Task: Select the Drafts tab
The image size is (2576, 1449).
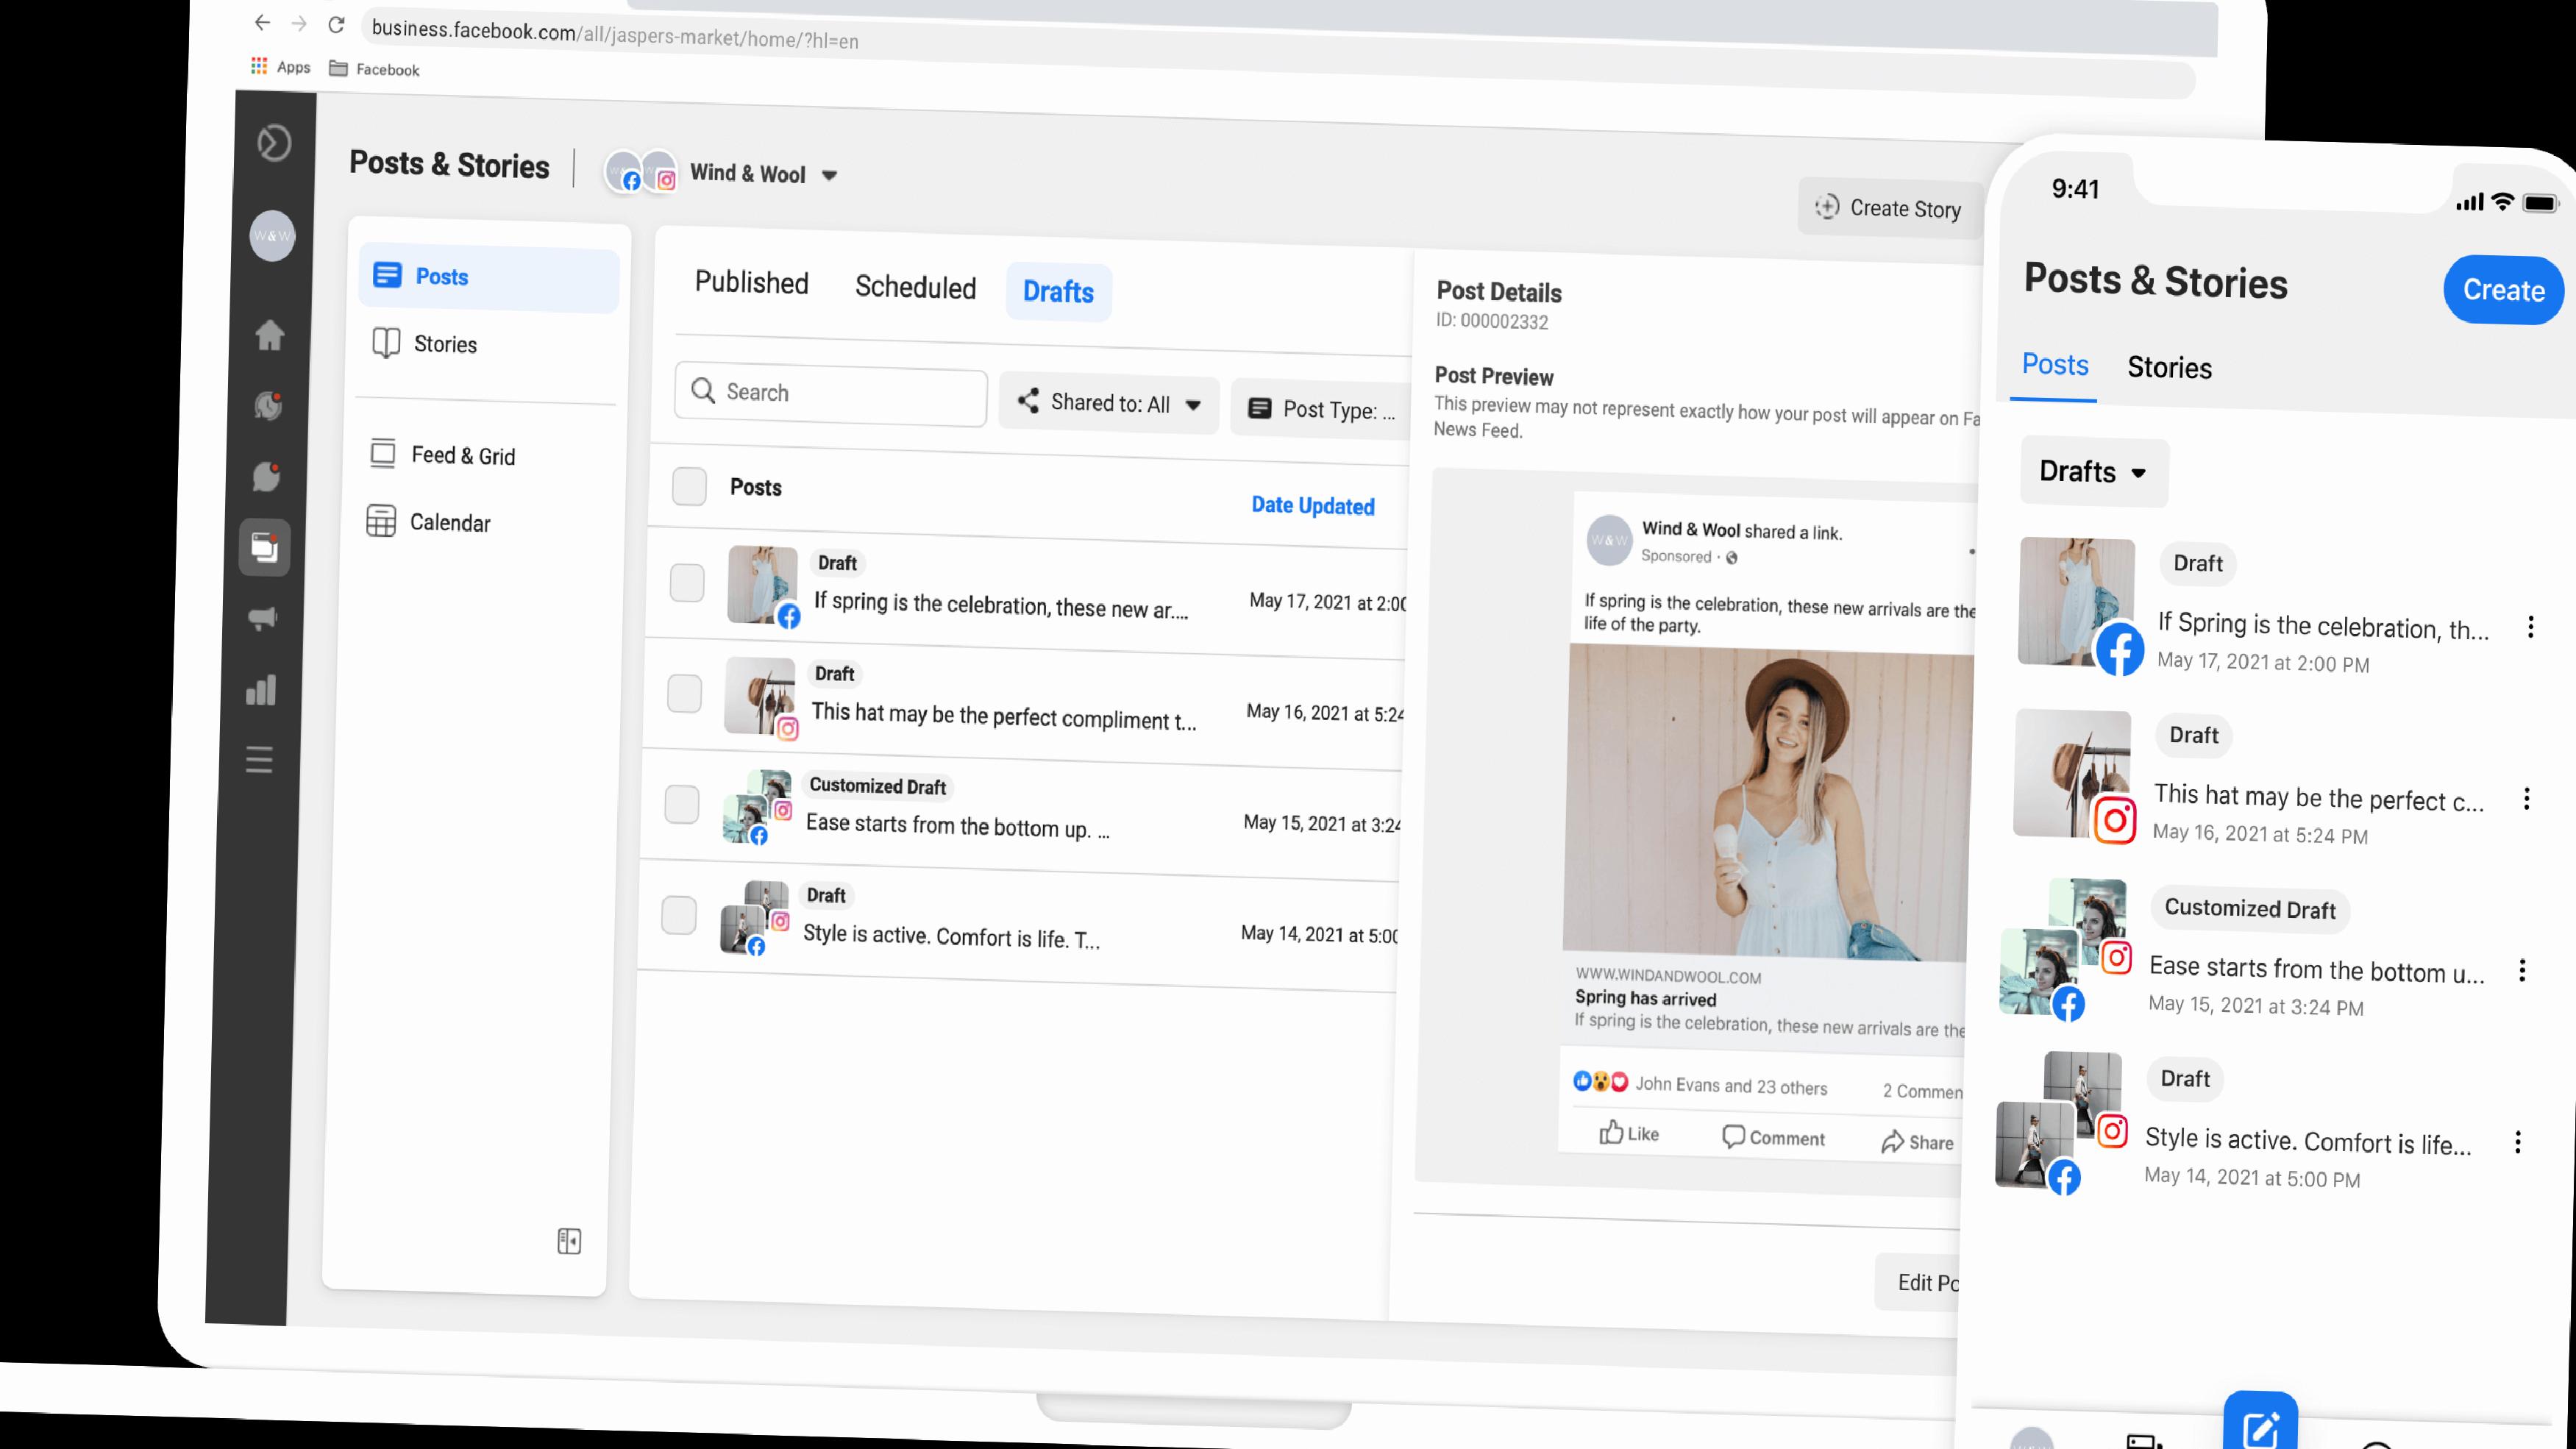Action: point(1058,292)
